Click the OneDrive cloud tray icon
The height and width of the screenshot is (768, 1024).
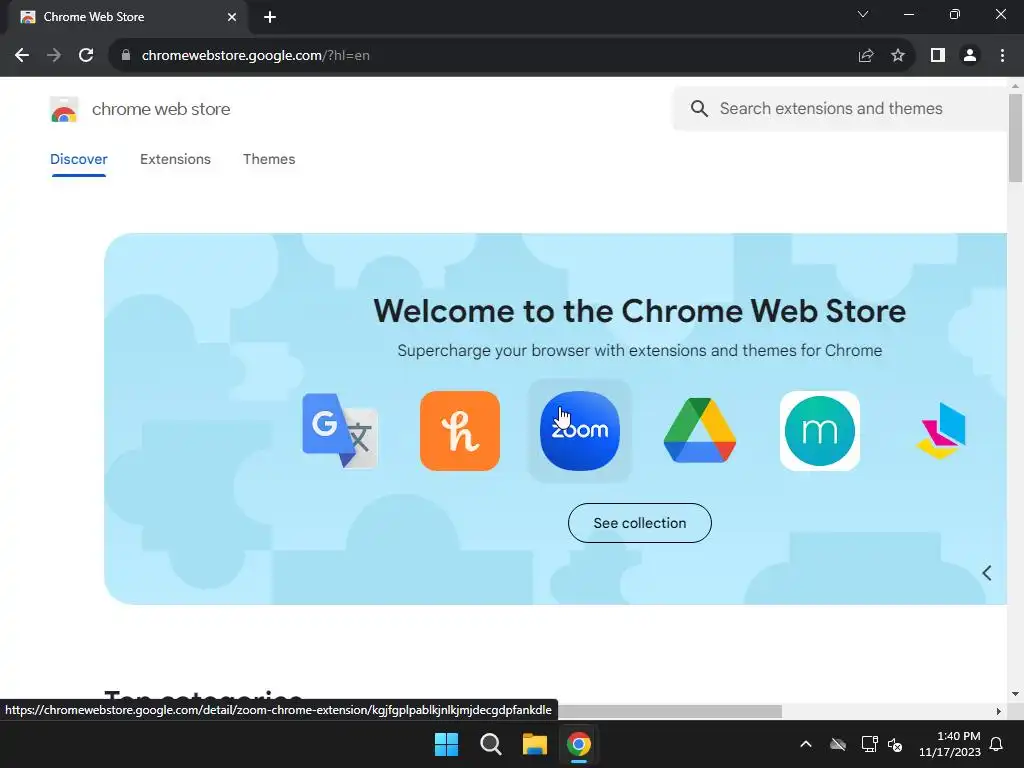click(838, 744)
